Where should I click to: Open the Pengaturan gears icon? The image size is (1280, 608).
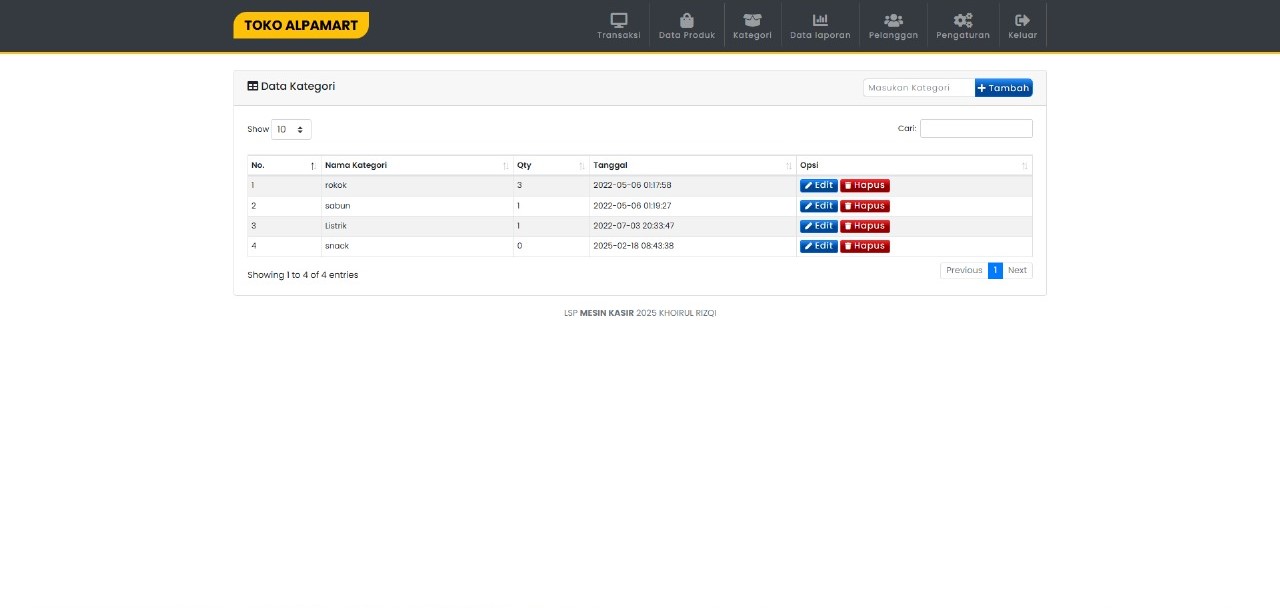[963, 20]
